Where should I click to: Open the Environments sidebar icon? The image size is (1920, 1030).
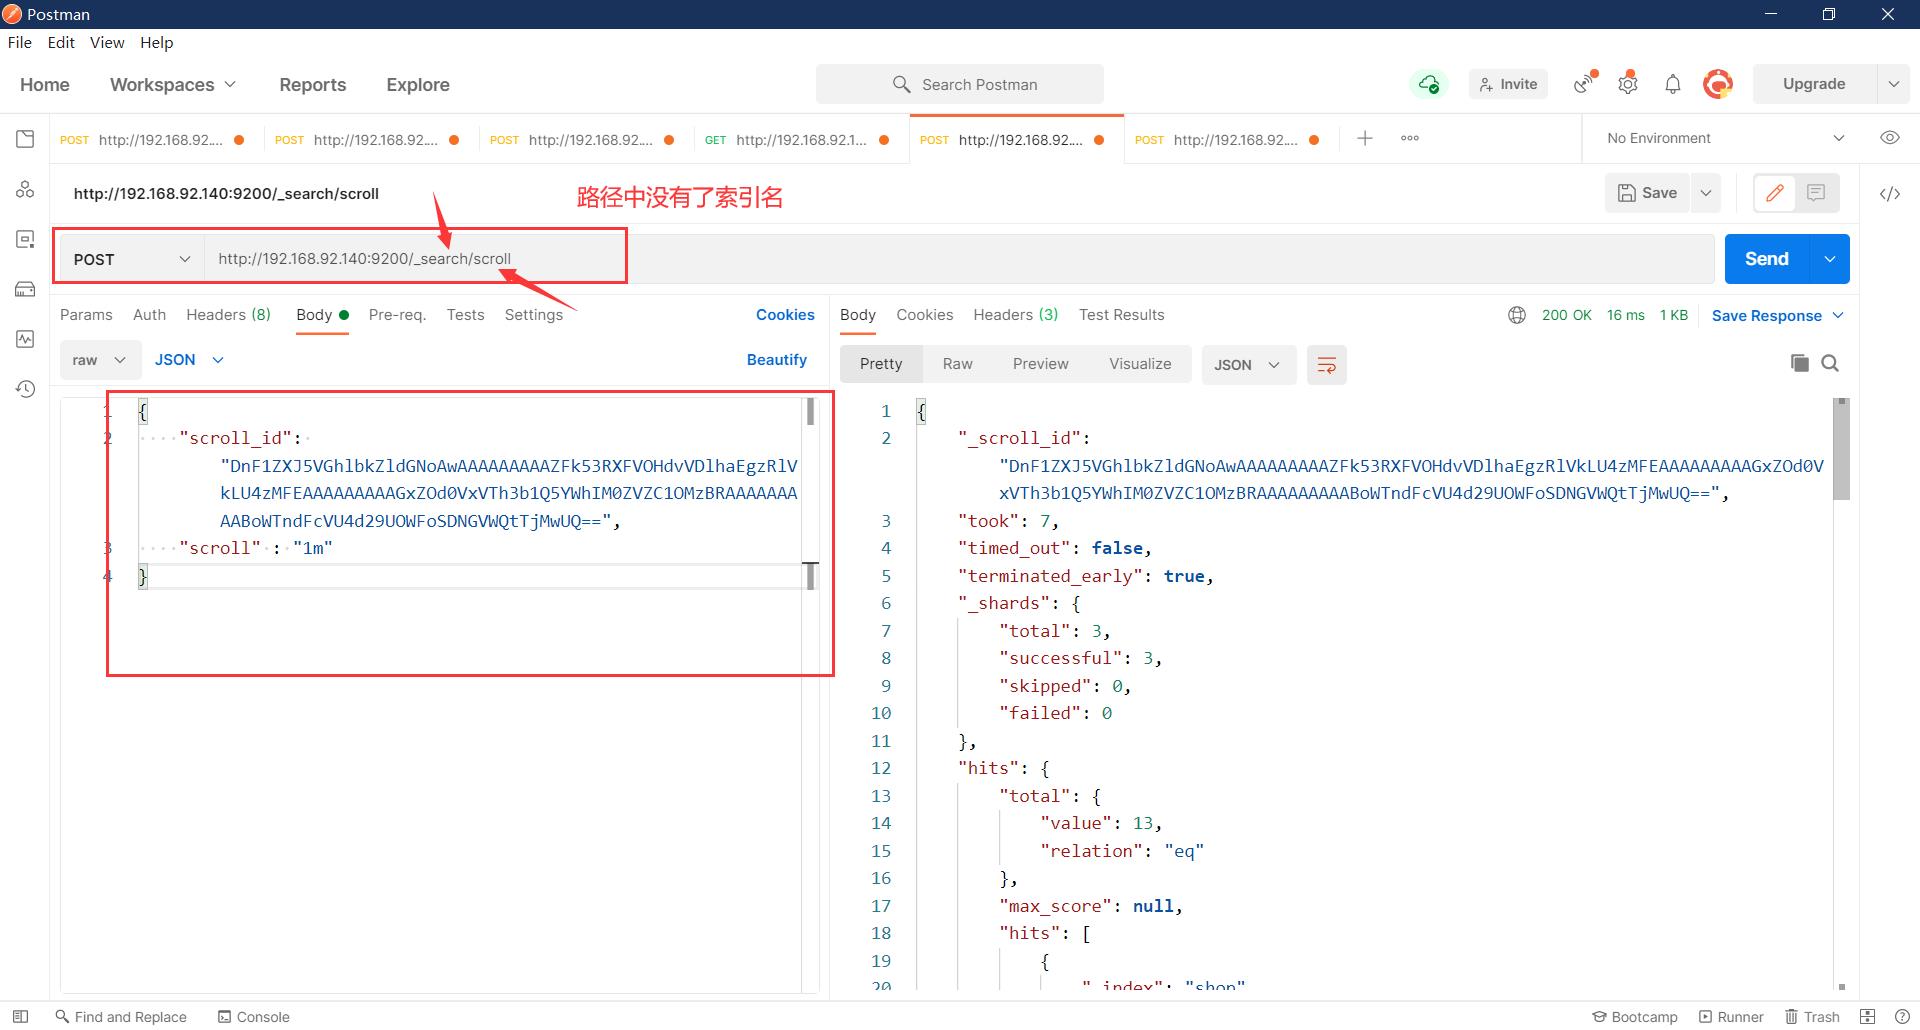25,239
